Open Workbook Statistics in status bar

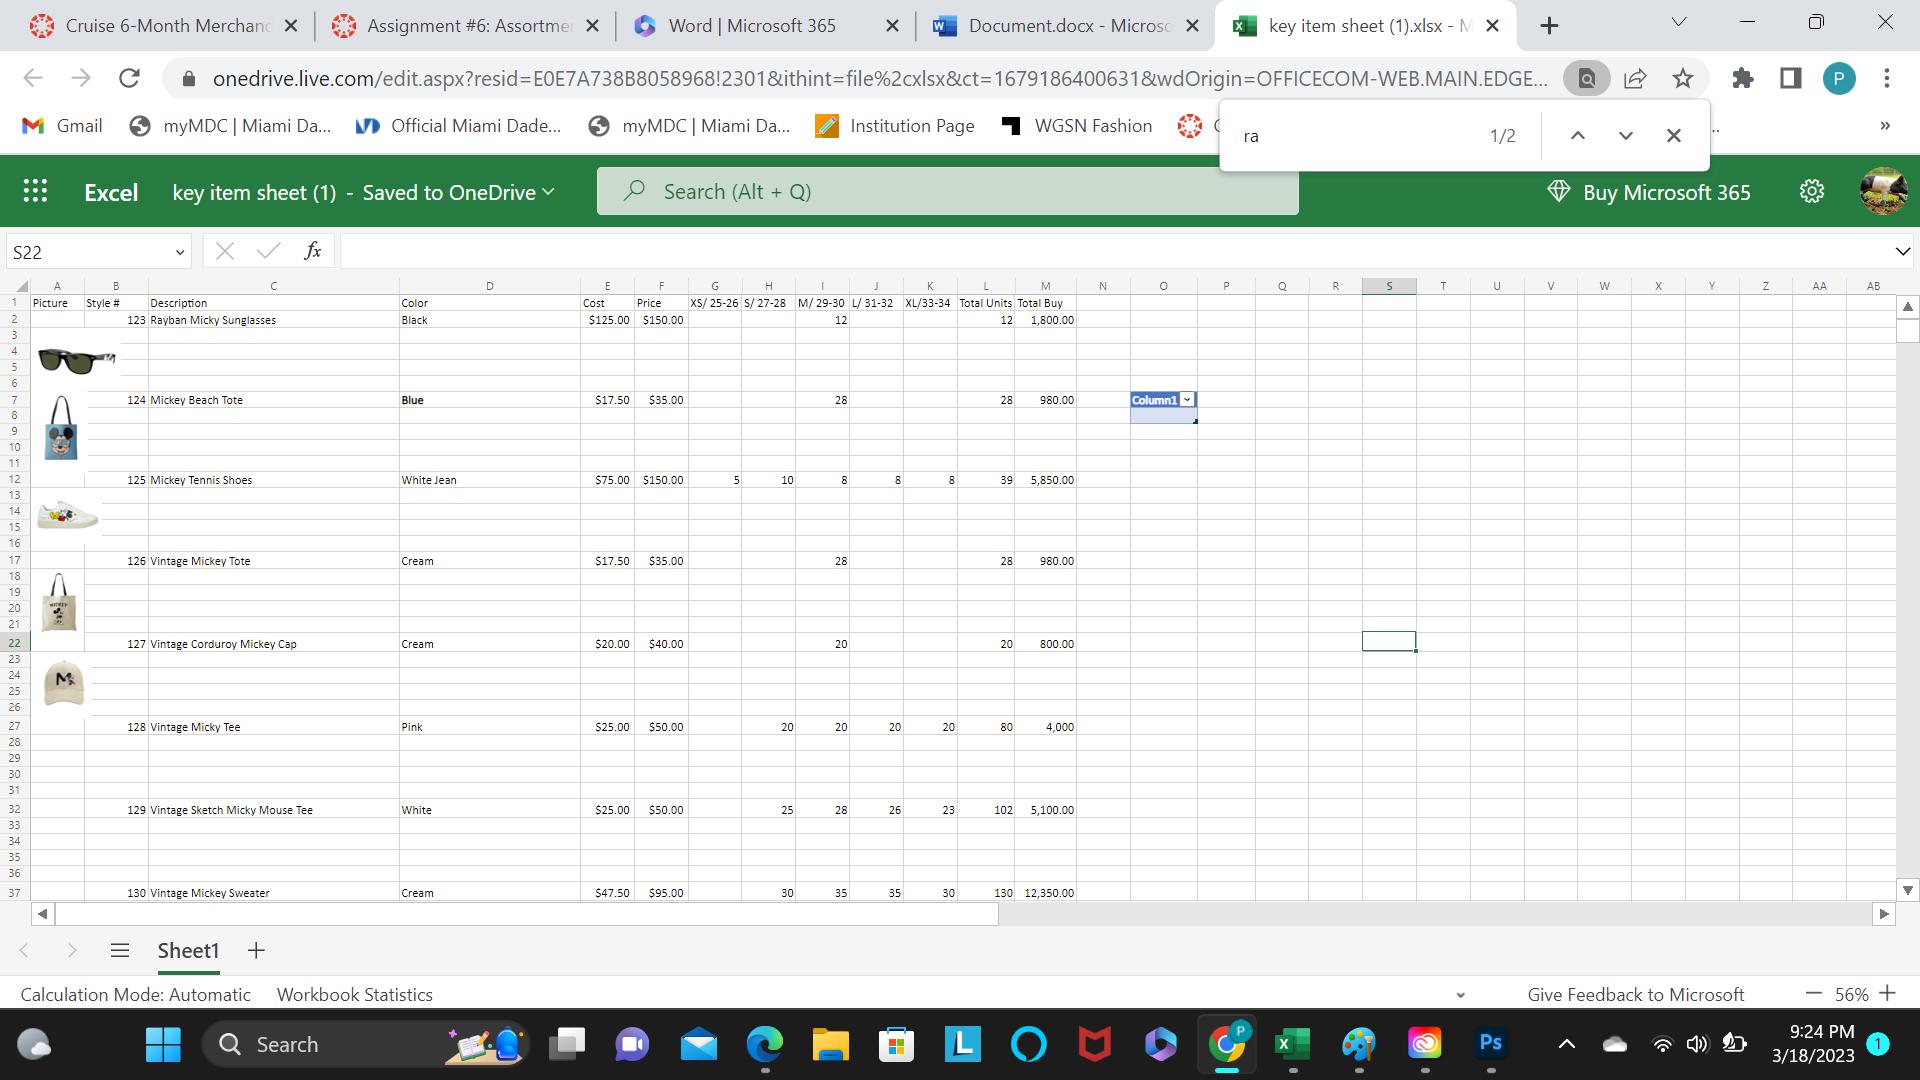tap(354, 994)
